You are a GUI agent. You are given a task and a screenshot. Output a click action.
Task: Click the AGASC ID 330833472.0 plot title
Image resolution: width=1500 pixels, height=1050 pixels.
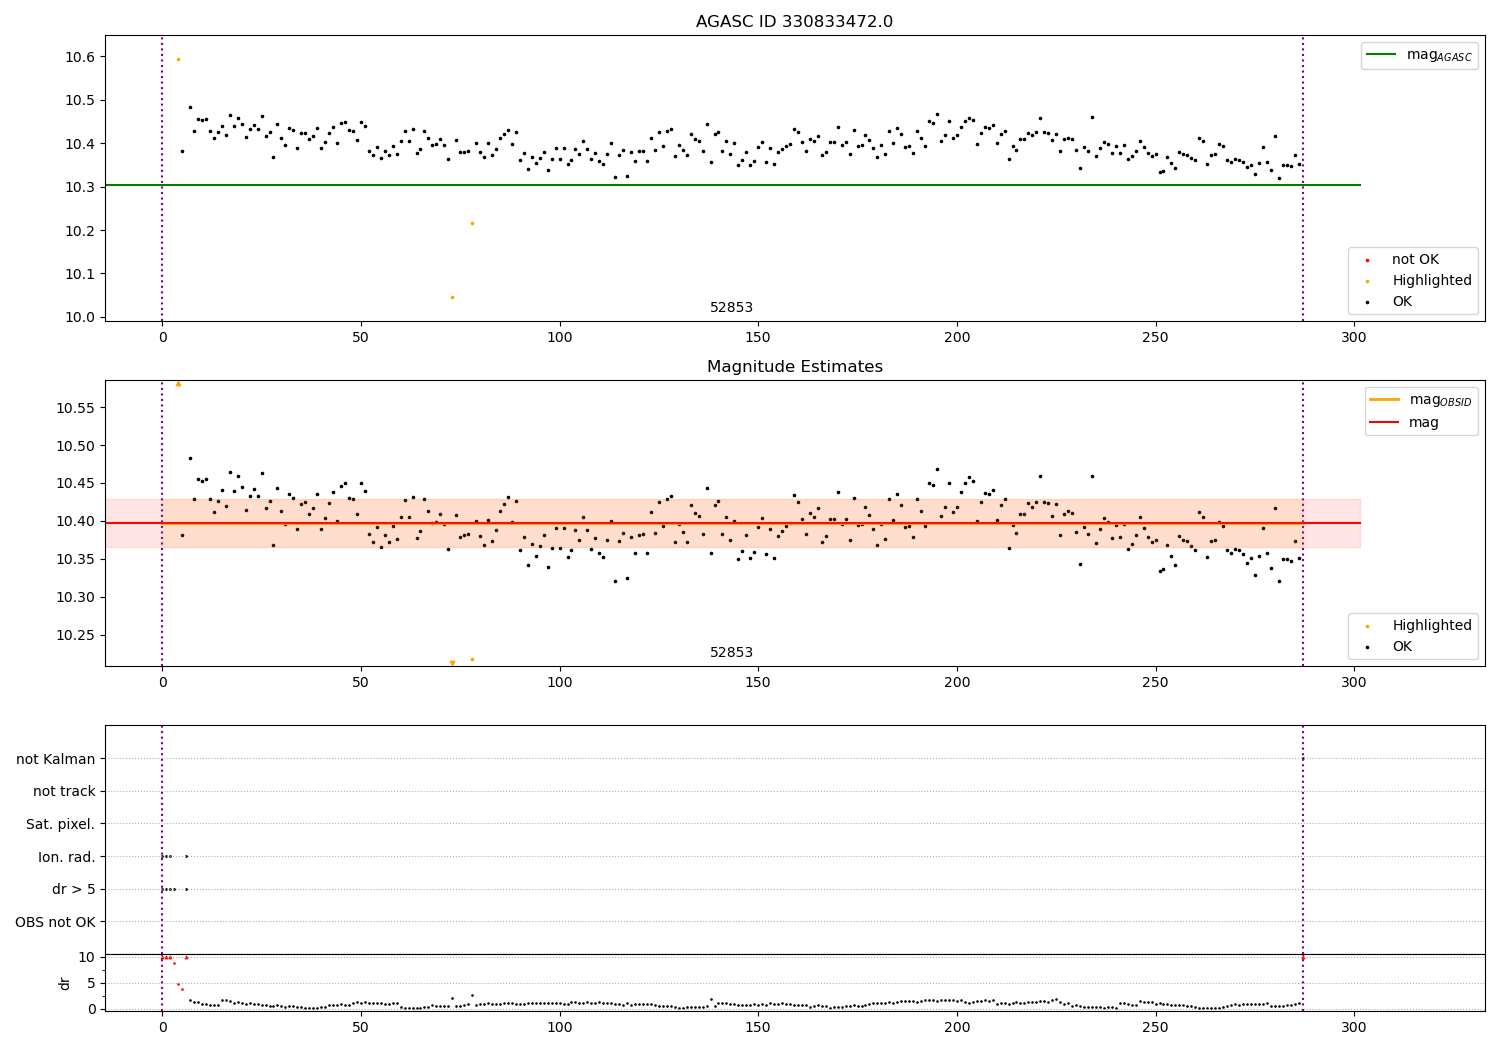coord(794,22)
